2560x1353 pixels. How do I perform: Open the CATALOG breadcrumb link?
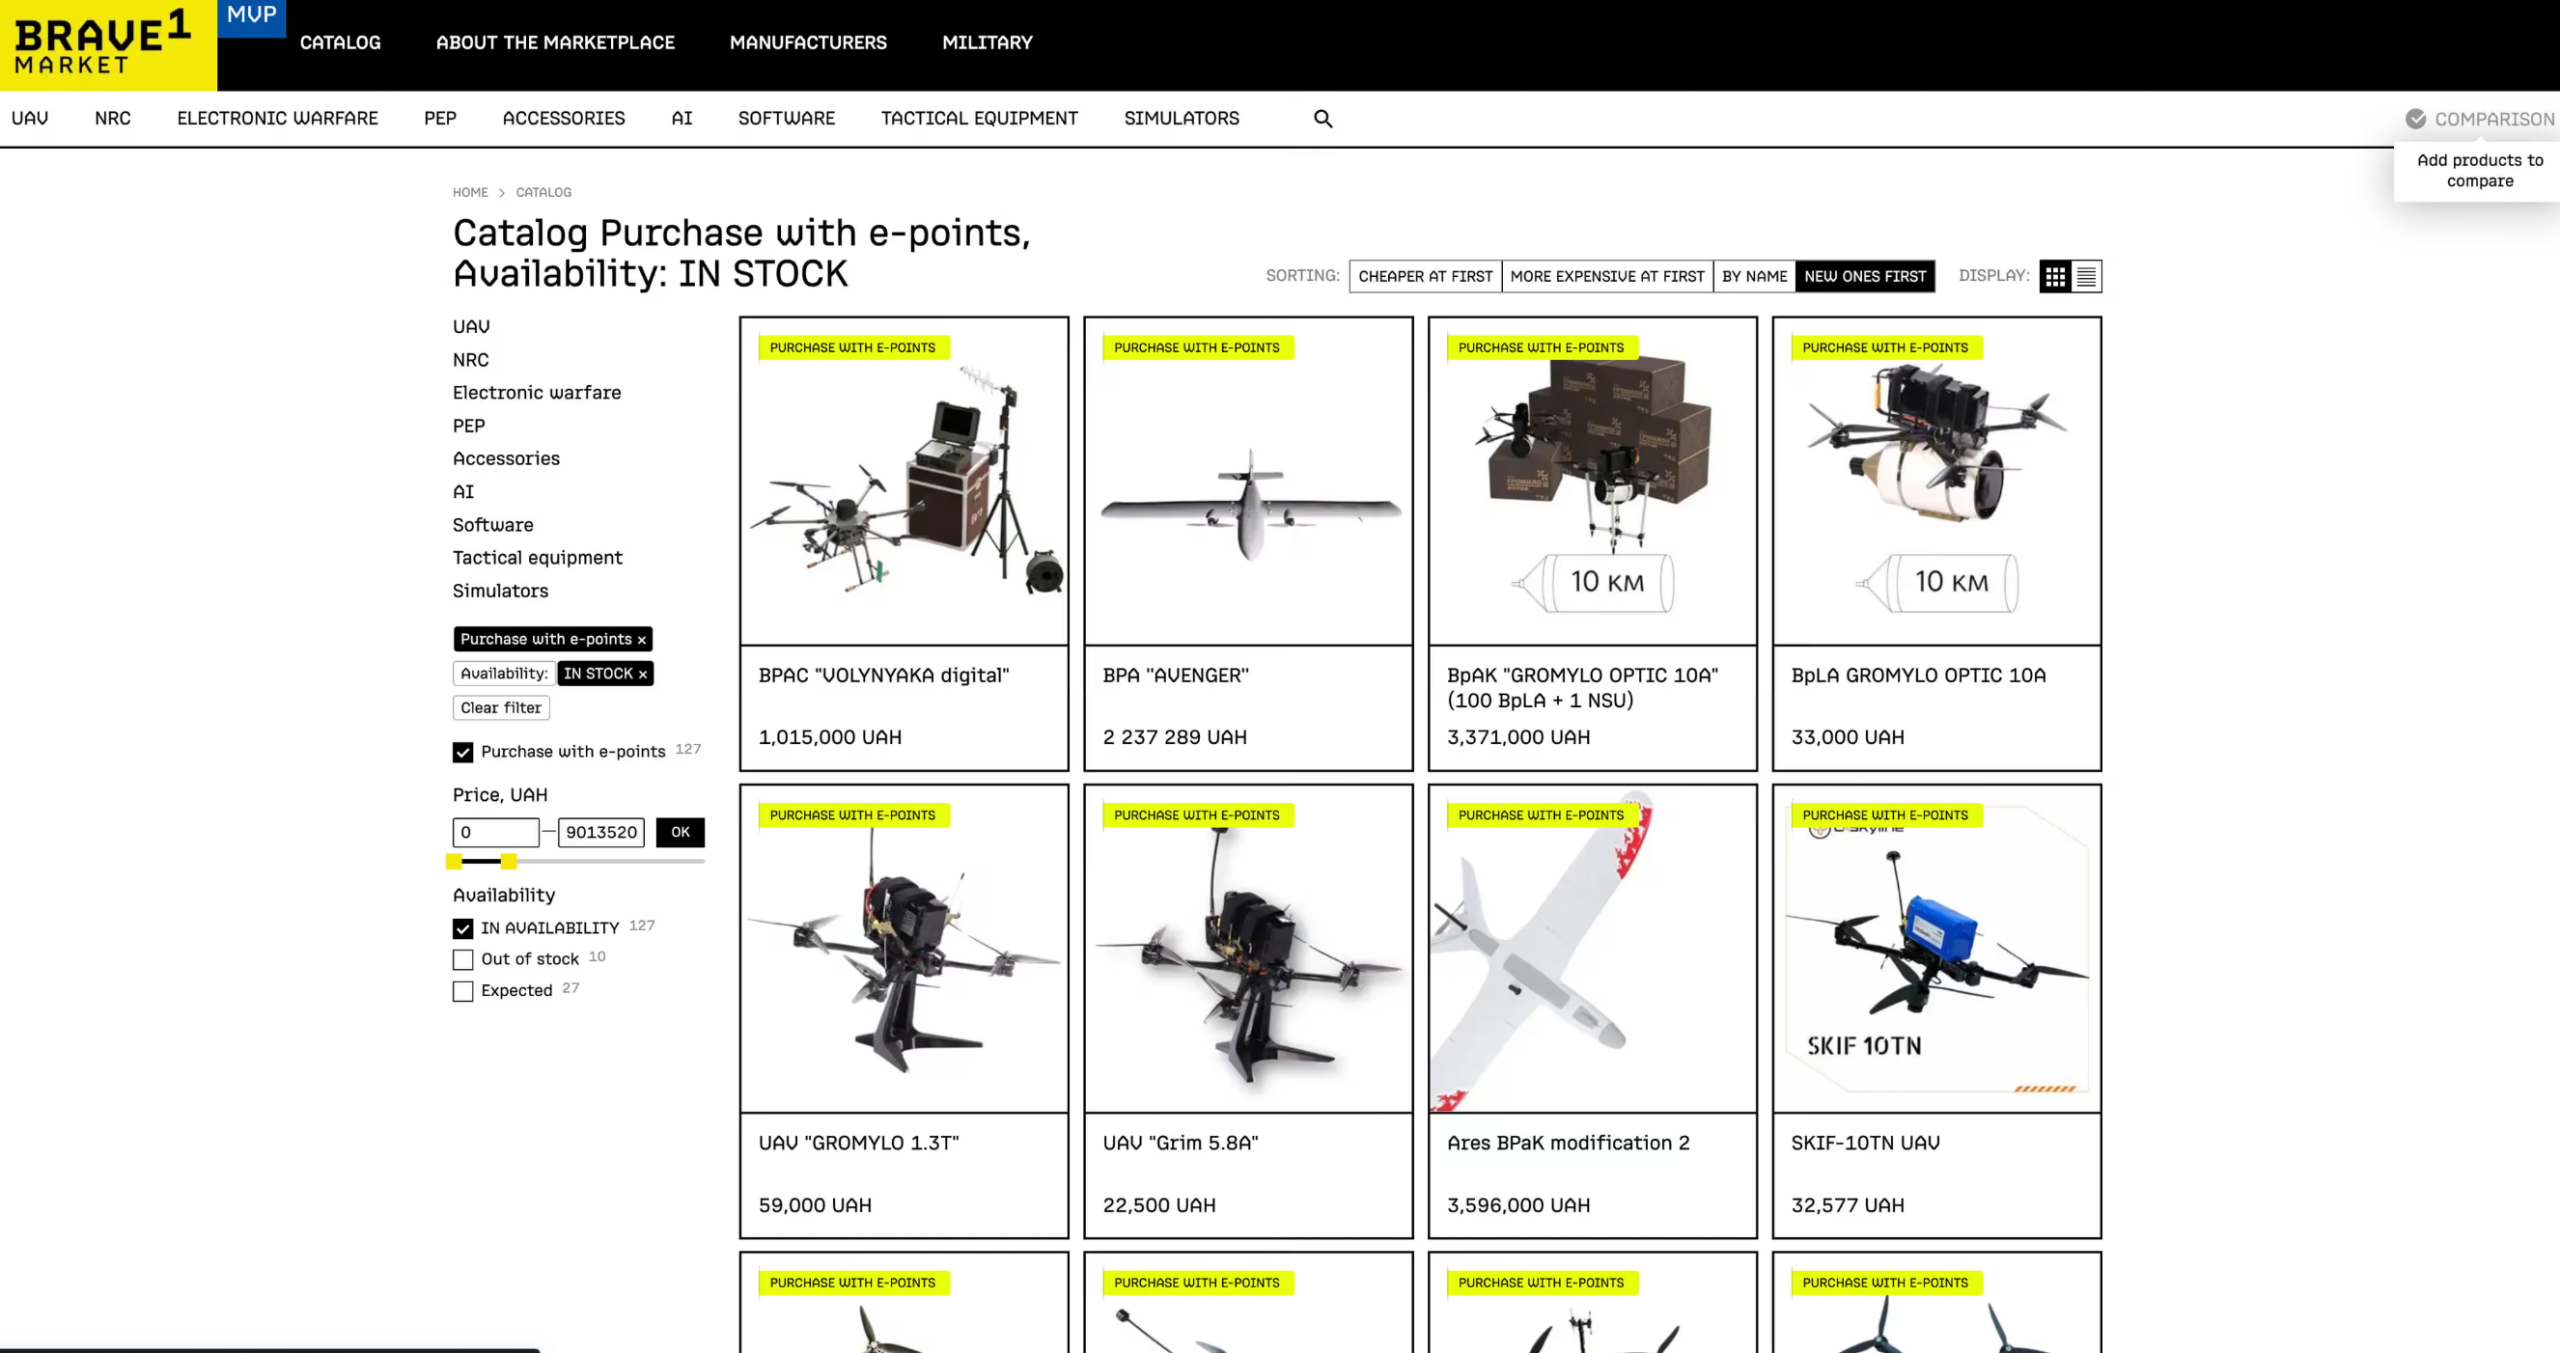coord(543,192)
